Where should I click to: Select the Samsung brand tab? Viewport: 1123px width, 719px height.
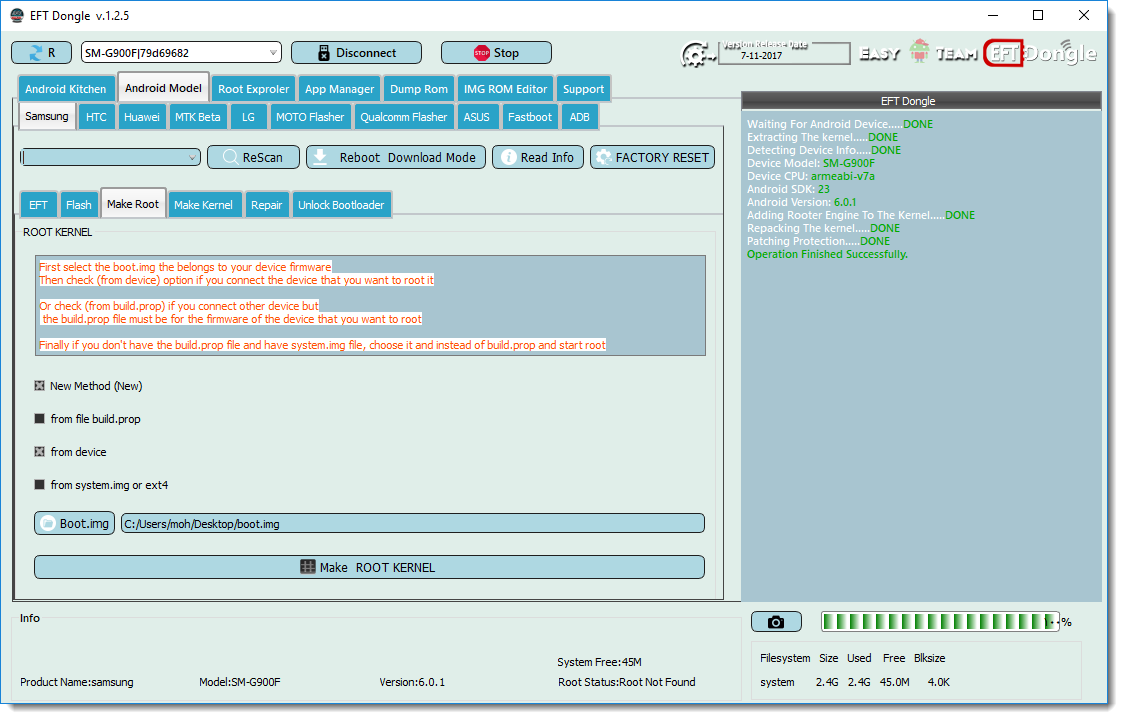47,116
